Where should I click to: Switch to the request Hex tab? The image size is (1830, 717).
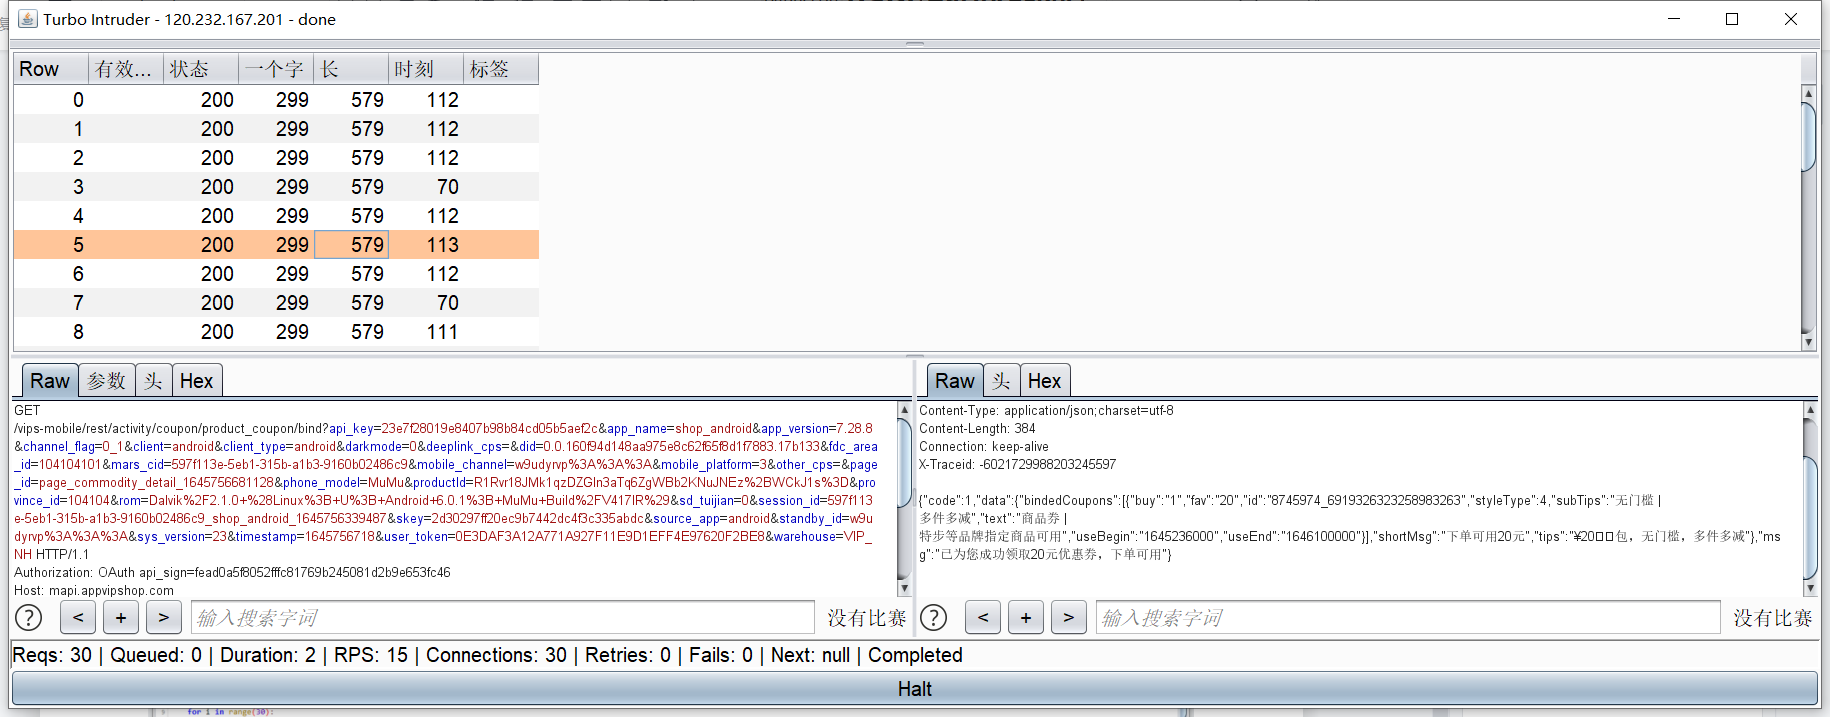(x=196, y=381)
